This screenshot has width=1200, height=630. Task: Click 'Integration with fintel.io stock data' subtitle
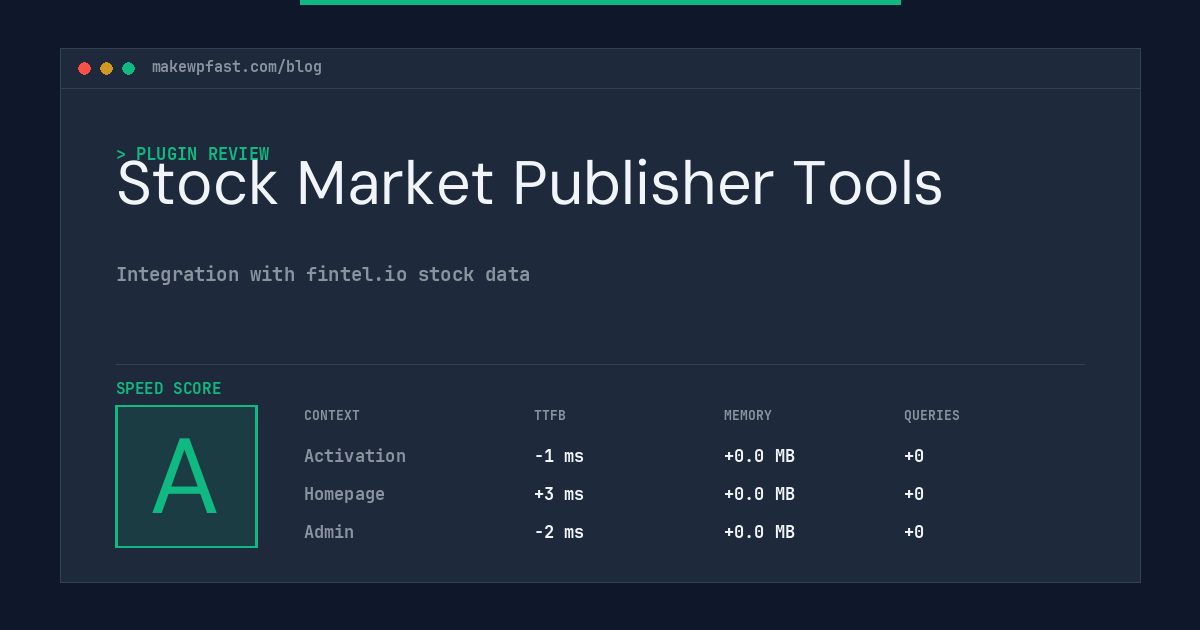click(323, 274)
